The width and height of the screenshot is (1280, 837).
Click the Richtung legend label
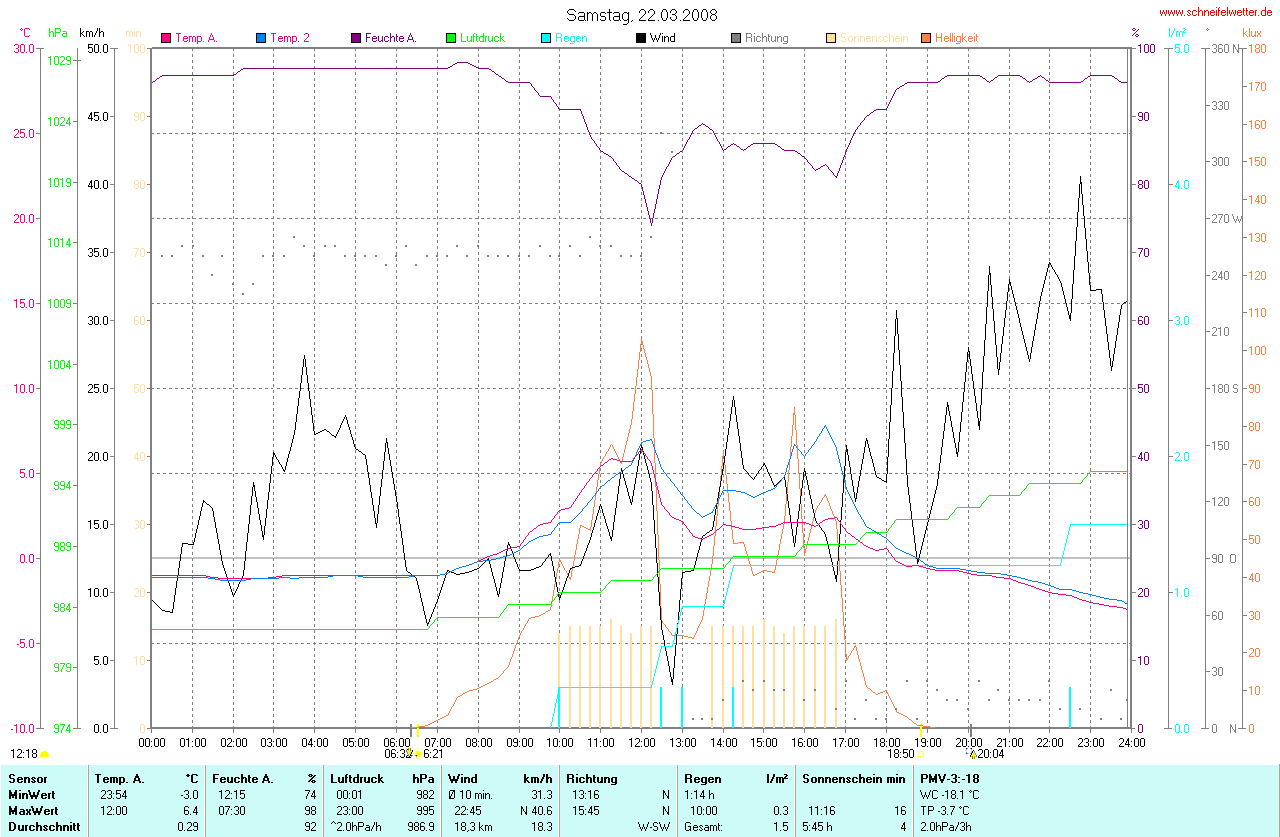[767, 38]
